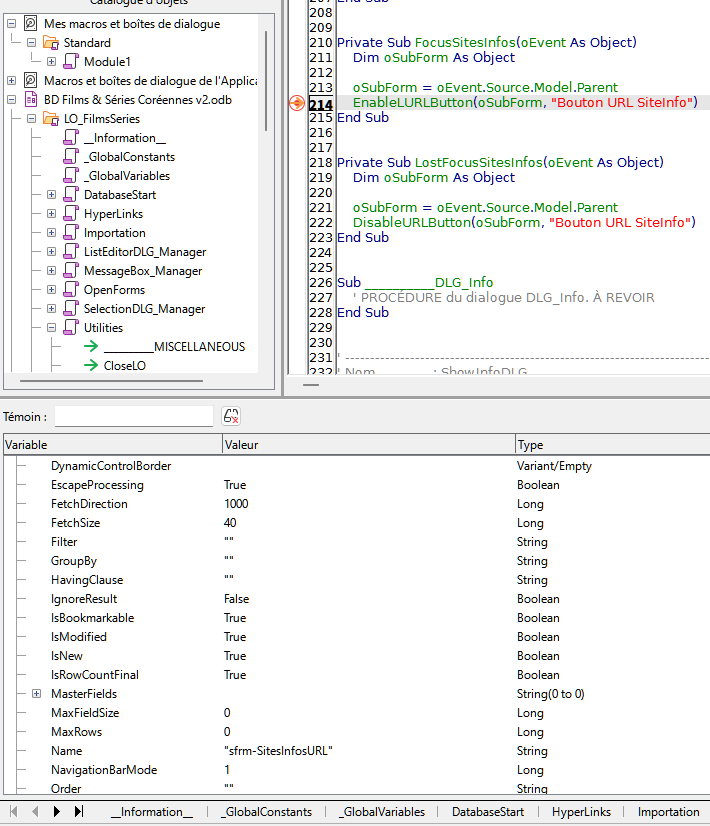Expand the DatabaseStart module

pos(51,194)
